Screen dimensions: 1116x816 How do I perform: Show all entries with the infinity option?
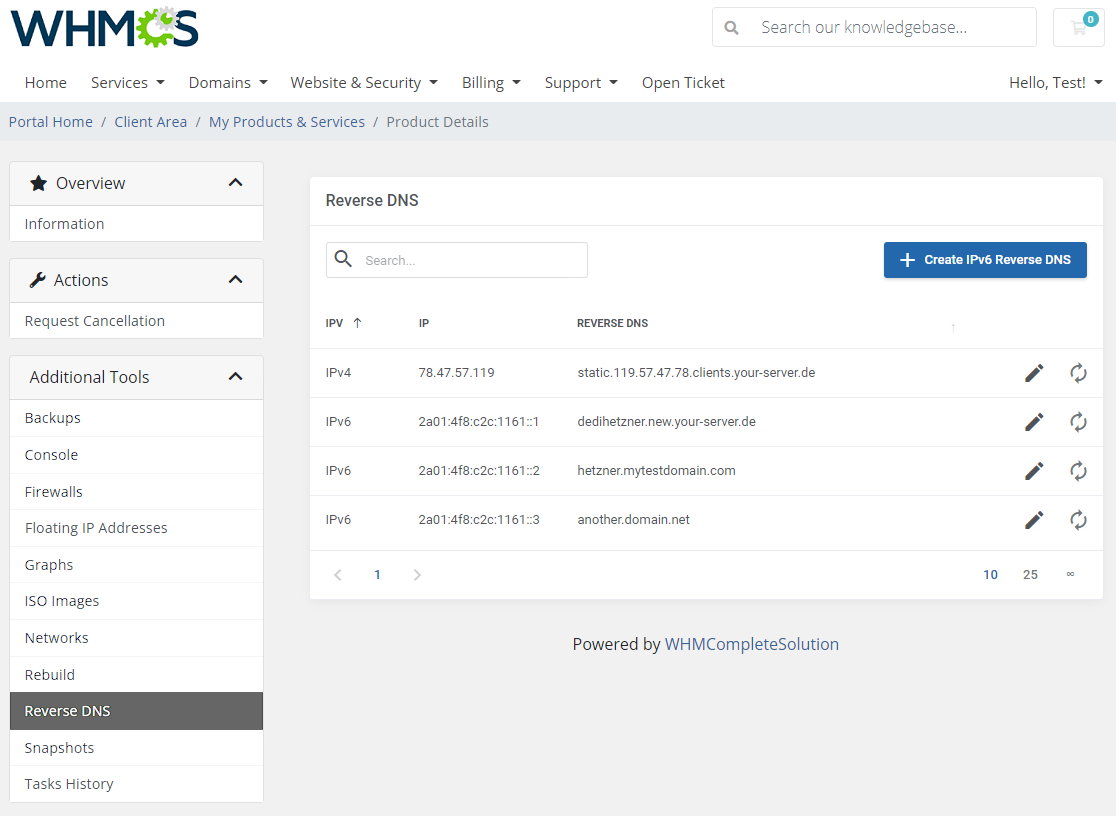coord(1070,574)
